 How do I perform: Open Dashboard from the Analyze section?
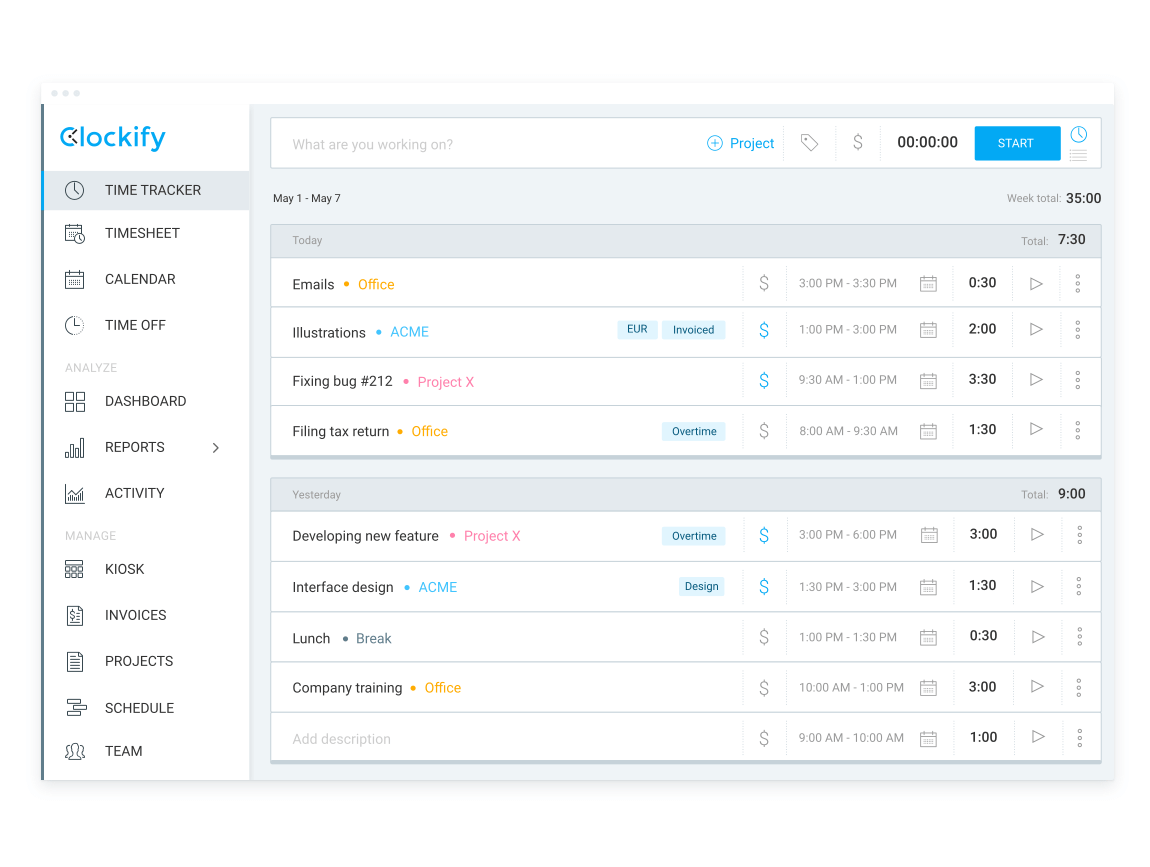tap(145, 401)
